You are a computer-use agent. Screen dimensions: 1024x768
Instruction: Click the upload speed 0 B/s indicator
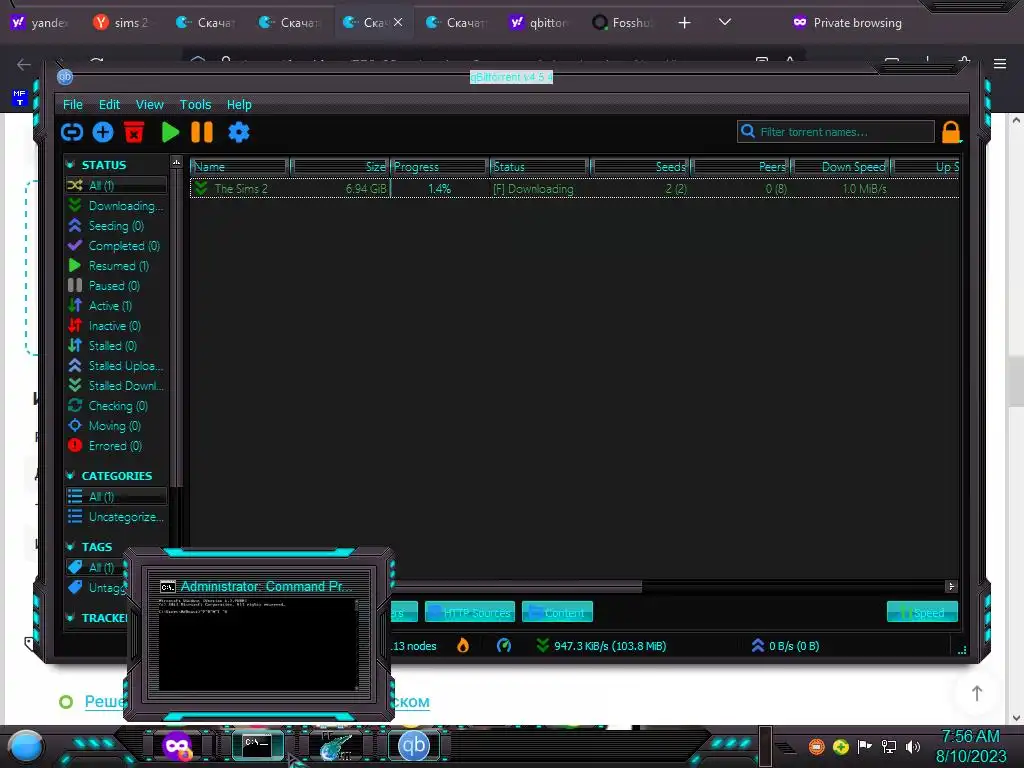786,646
